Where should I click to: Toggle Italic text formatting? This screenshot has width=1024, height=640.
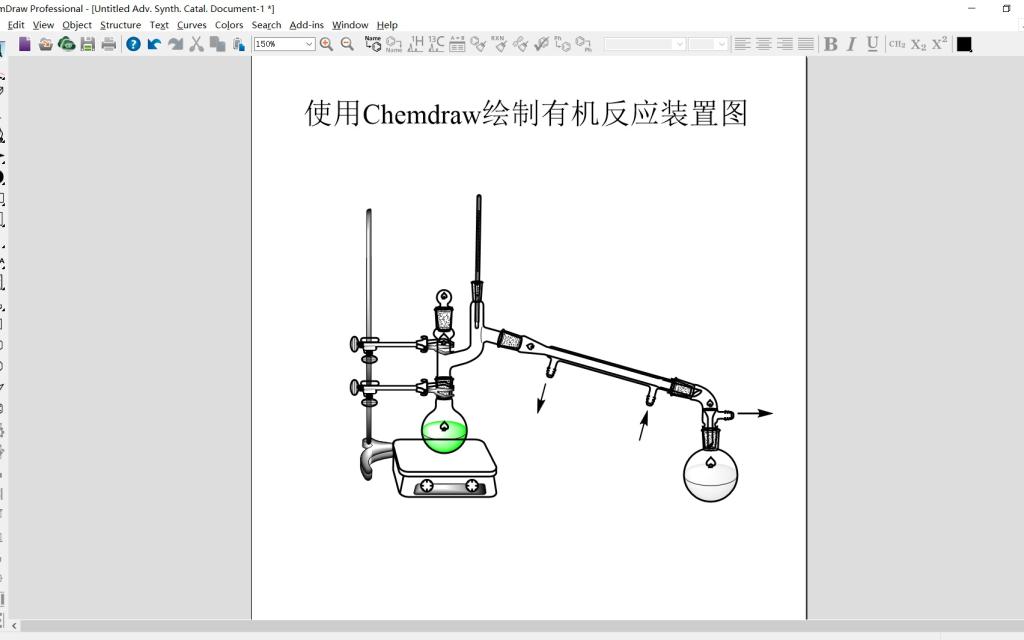pos(851,44)
